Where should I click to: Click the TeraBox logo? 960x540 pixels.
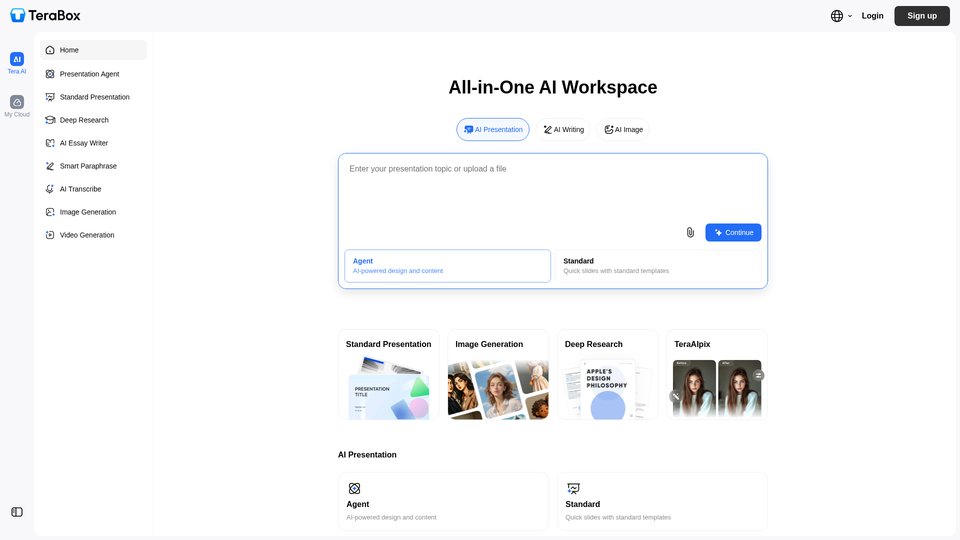pyautogui.click(x=45, y=15)
